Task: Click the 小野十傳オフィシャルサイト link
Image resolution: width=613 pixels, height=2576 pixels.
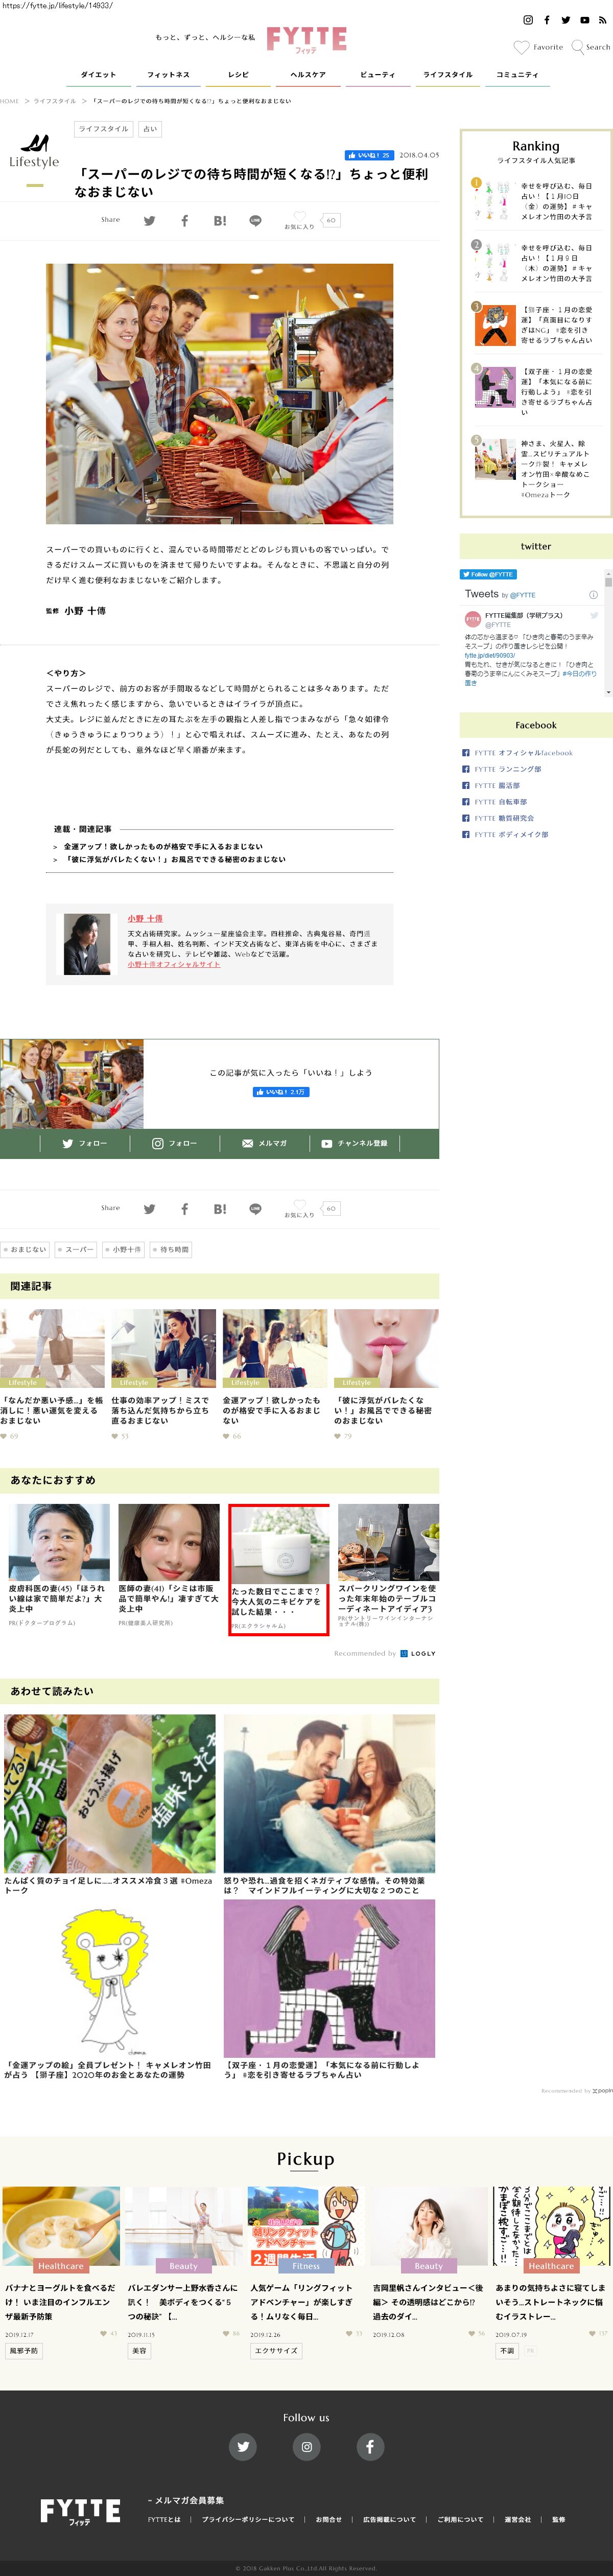Action: 174,964
